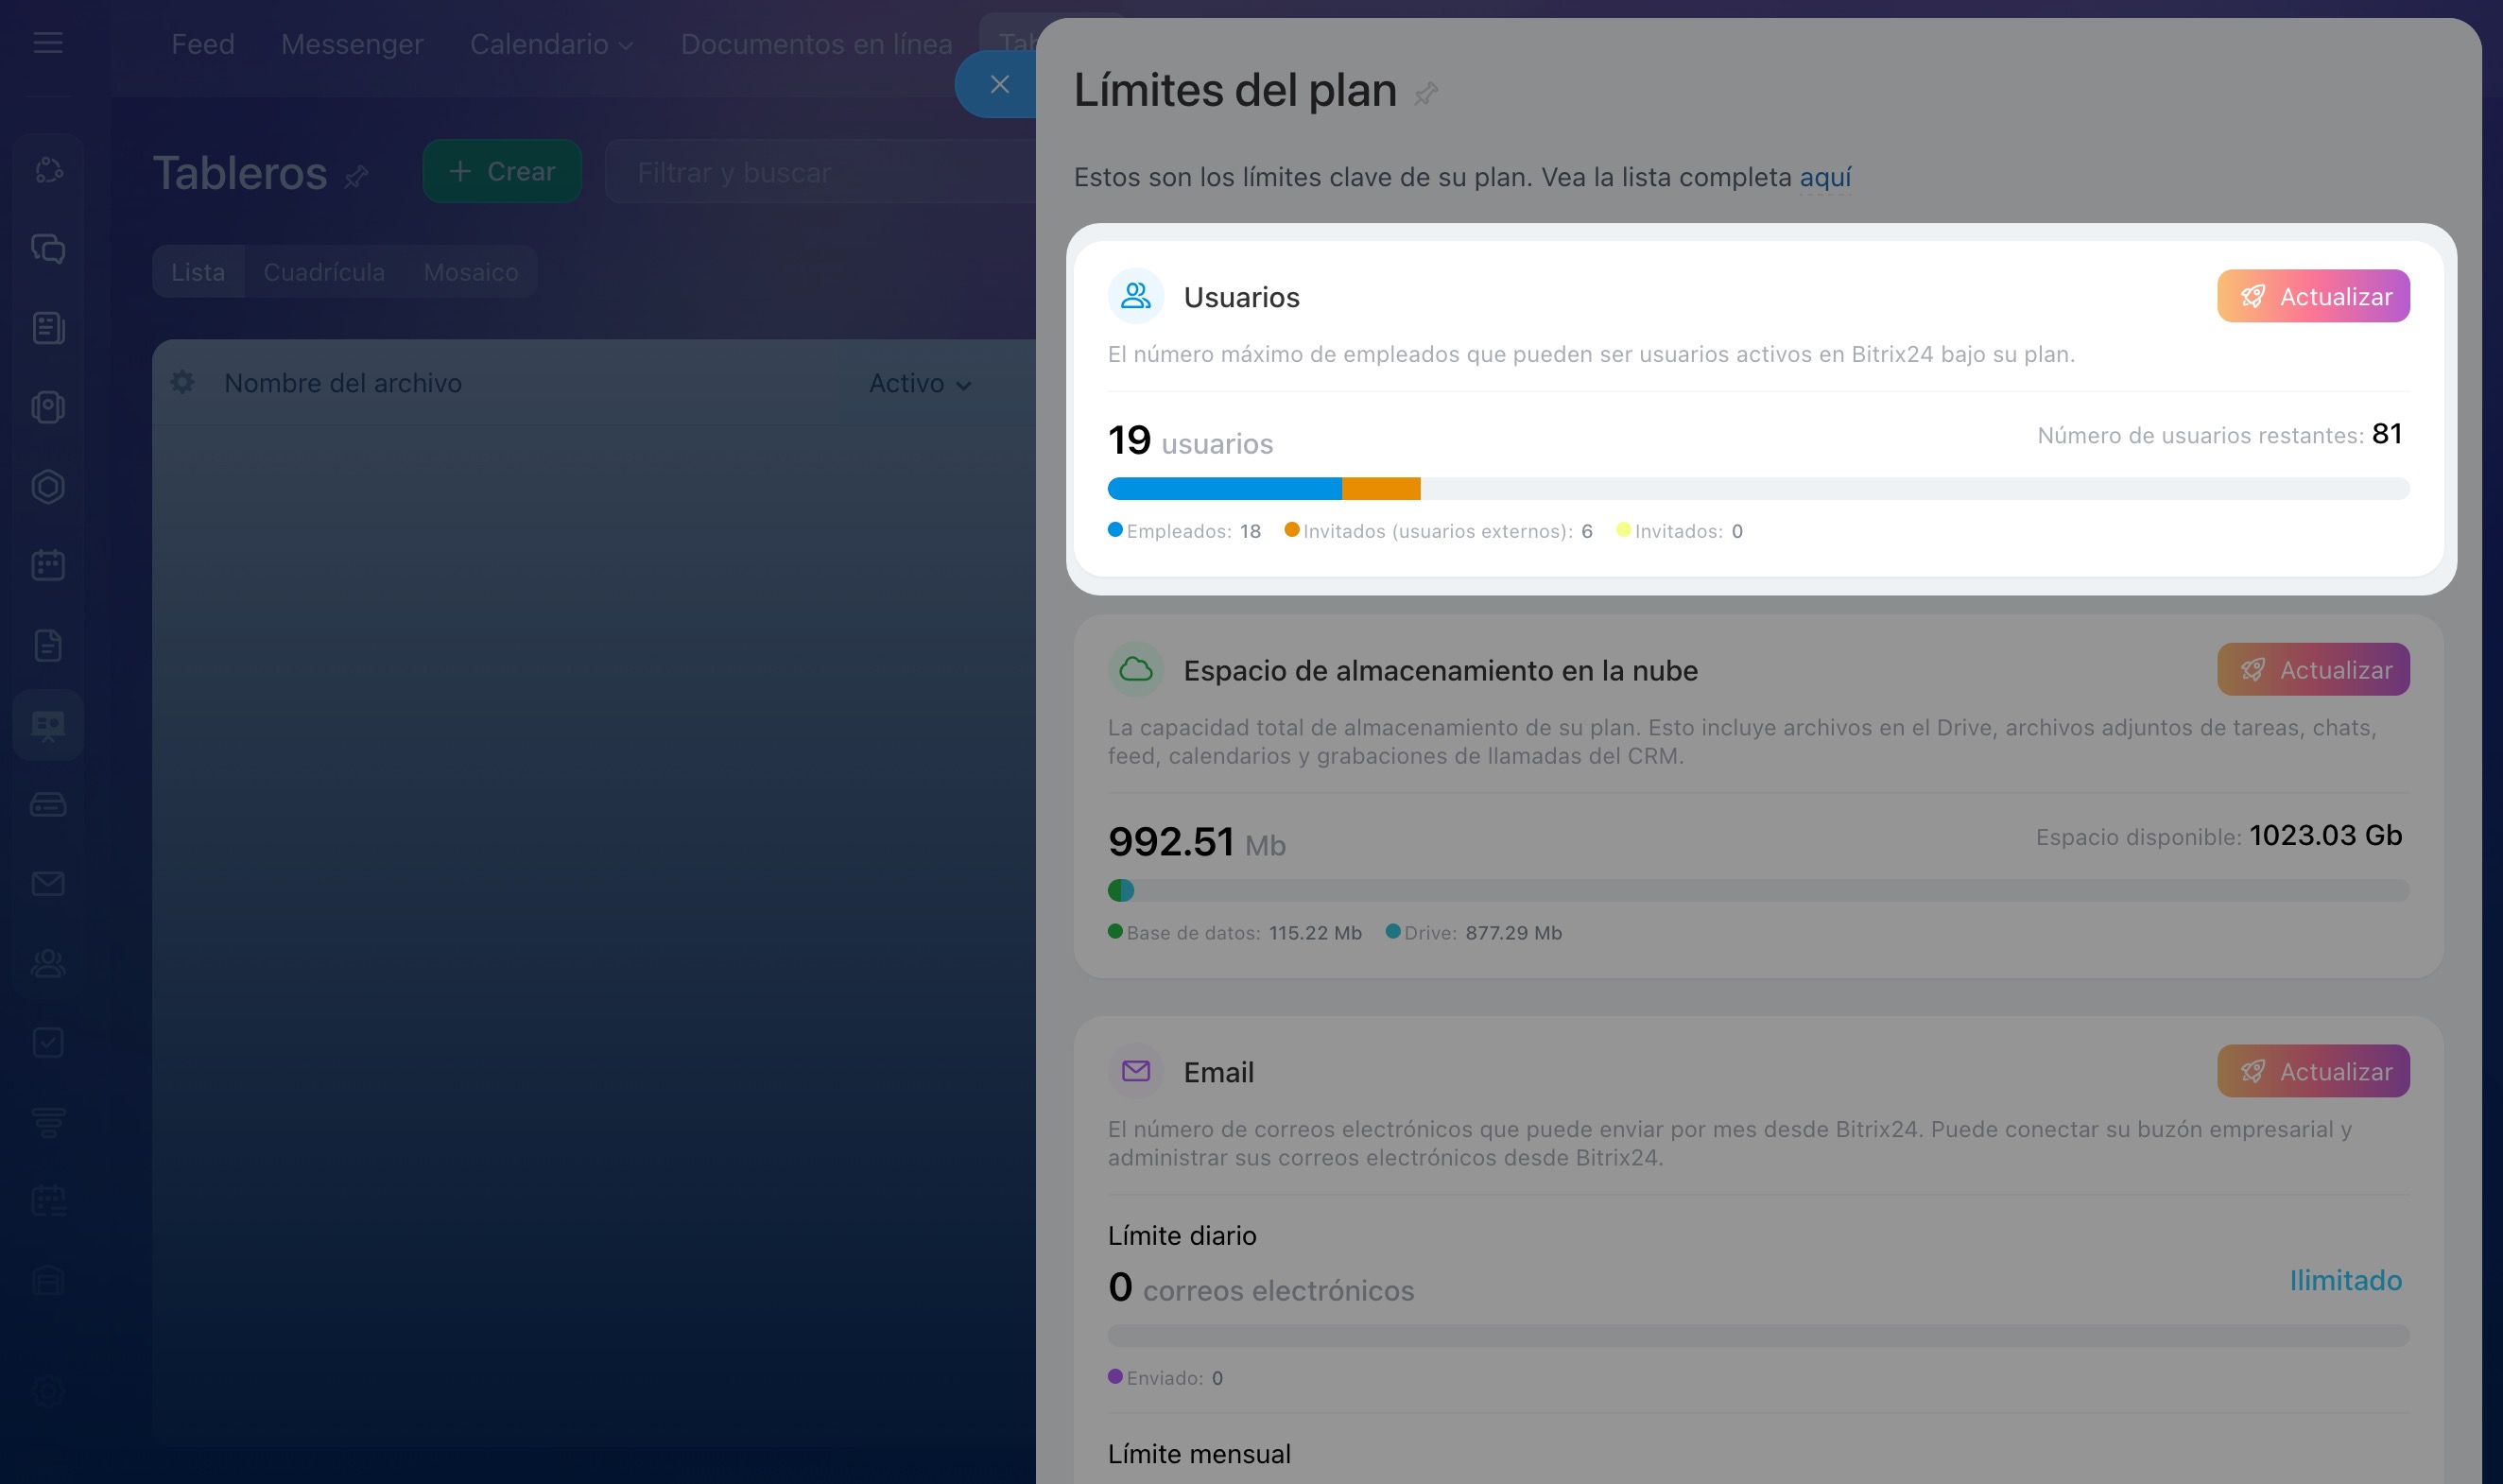Switch to Cuadrícula view
This screenshot has width=2503, height=1484.
tap(323, 272)
